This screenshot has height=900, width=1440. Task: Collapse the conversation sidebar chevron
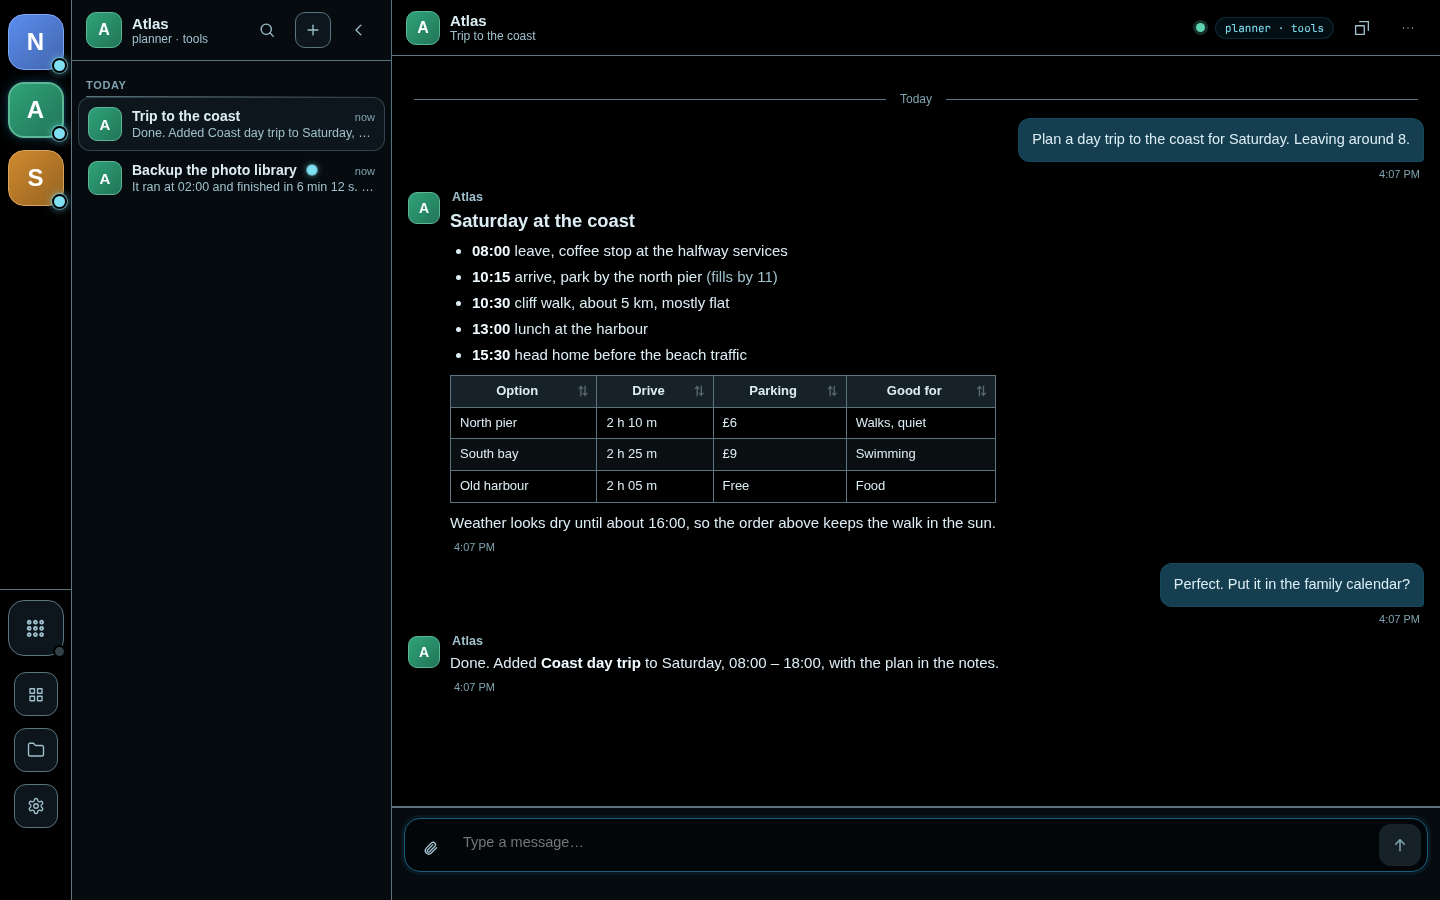click(359, 30)
